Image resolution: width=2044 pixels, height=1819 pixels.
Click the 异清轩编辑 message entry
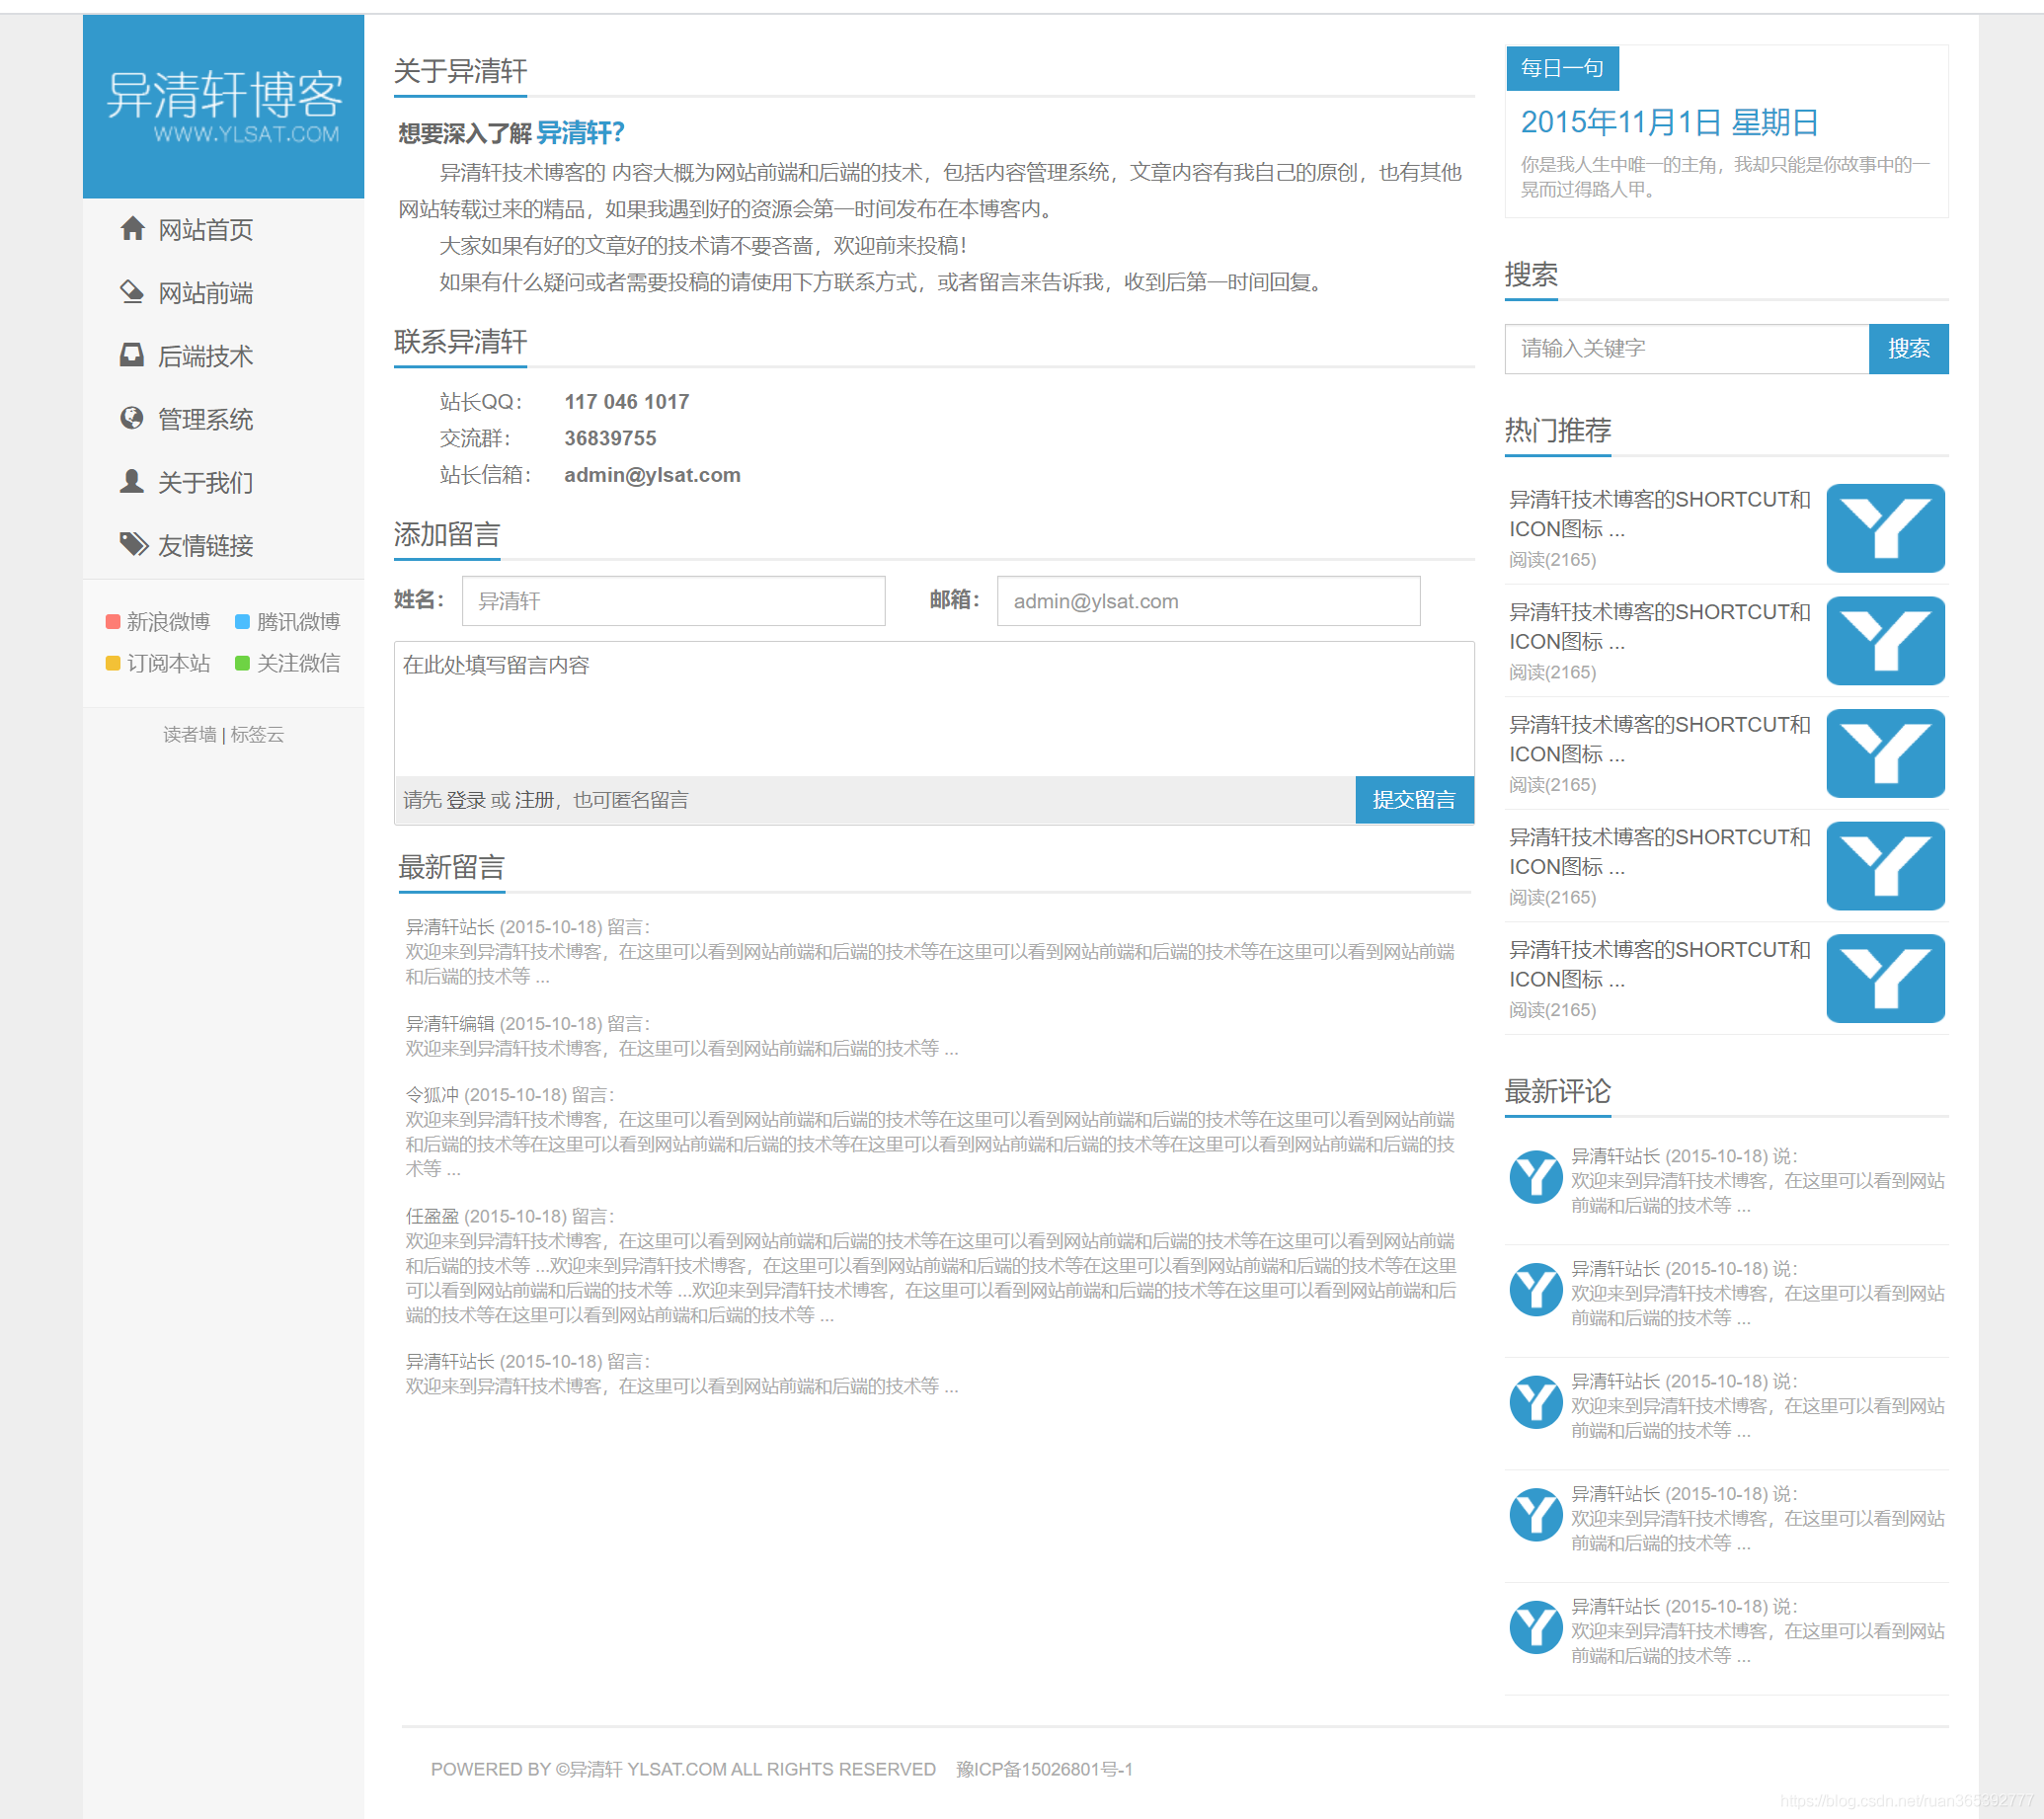point(681,1036)
